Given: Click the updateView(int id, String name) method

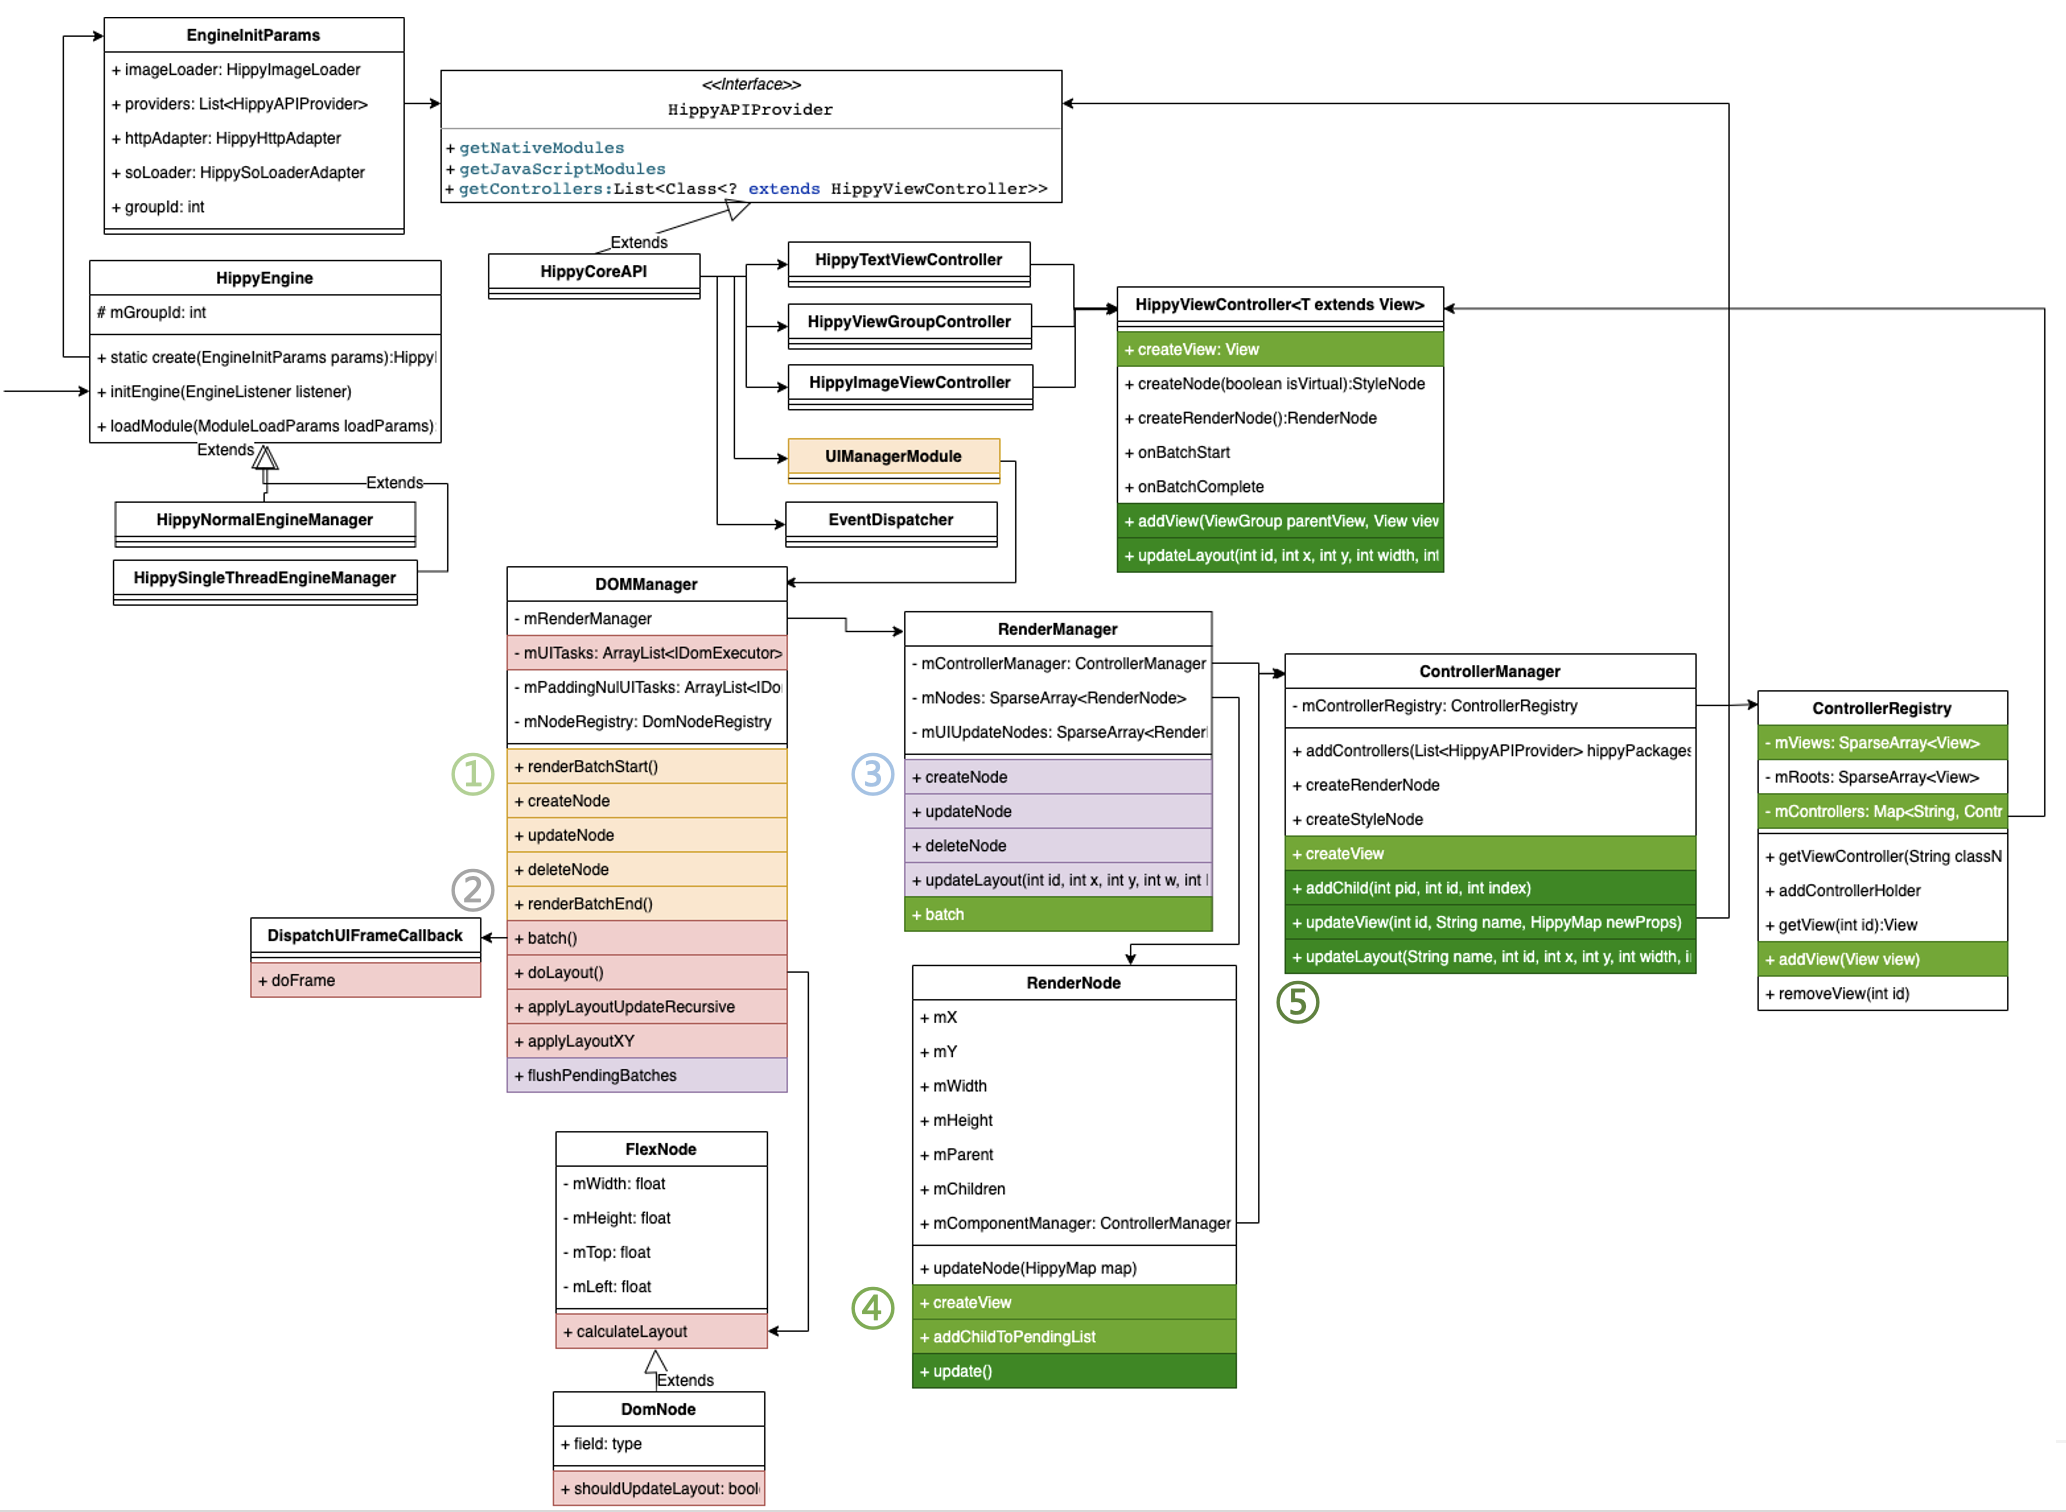Looking at the screenshot, I should pyautogui.click(x=1490, y=923).
